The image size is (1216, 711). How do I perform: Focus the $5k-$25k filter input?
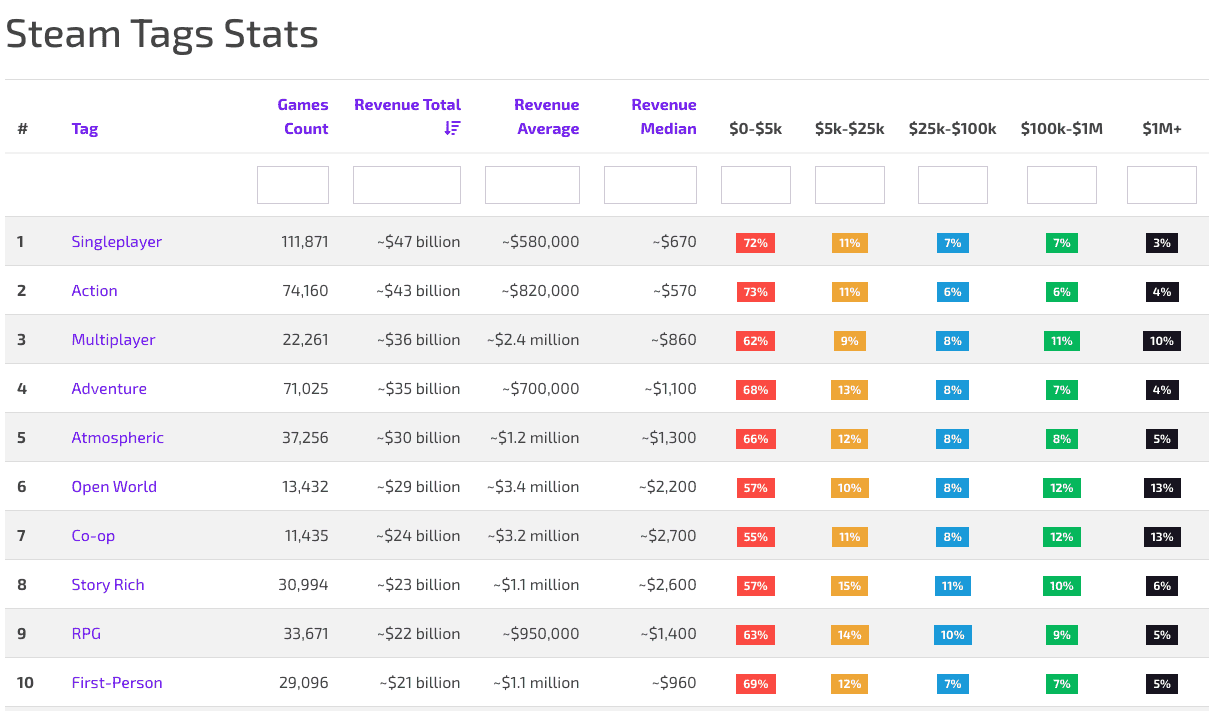850,185
